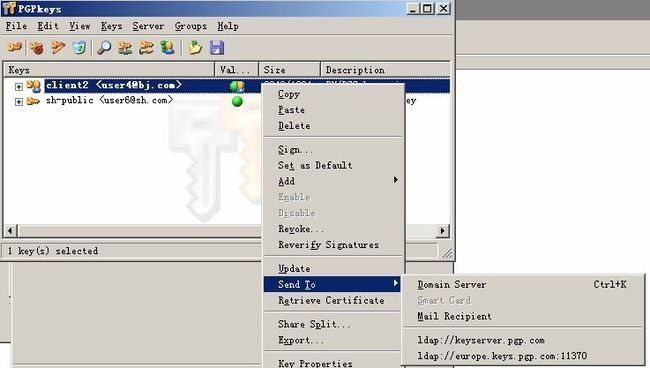650x368 pixels.
Task: Open the Add submenu in context menu
Action: (x=332, y=181)
